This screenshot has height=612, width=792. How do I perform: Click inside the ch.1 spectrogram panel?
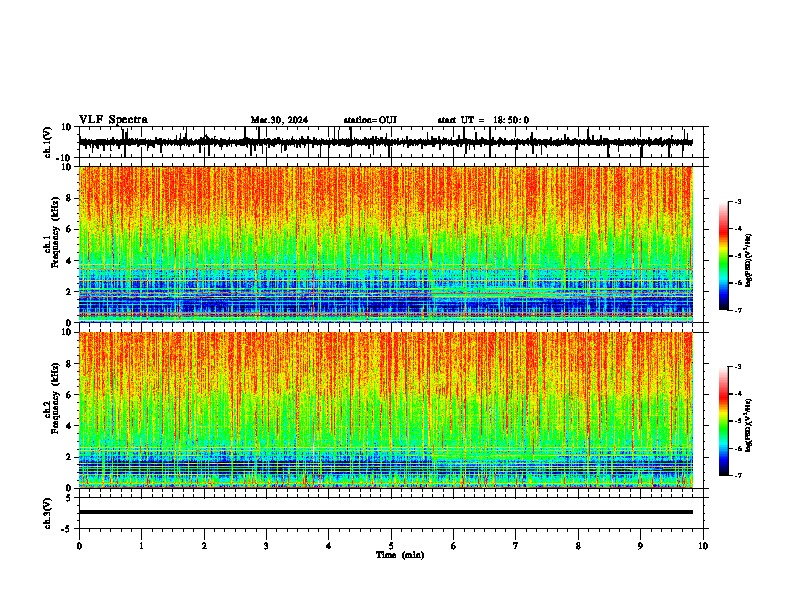pos(385,244)
